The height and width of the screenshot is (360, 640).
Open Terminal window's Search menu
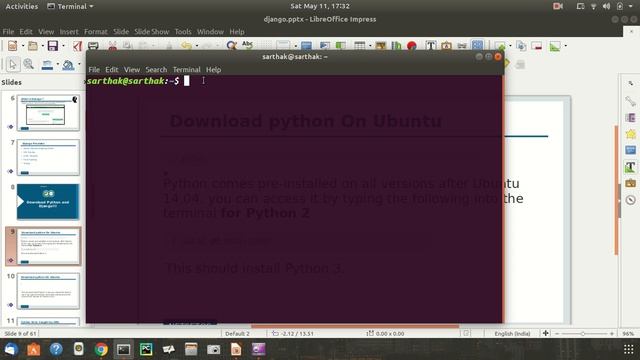[156, 69]
